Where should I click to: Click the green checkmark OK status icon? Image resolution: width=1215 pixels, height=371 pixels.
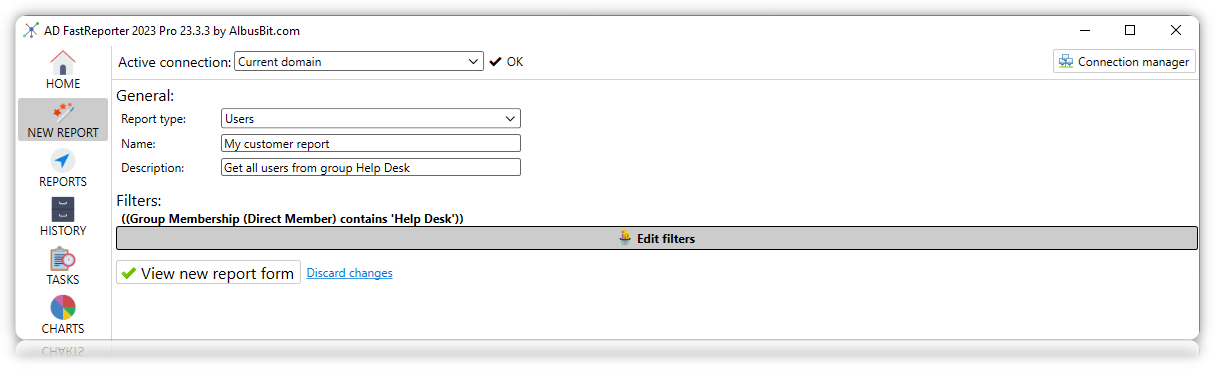pyautogui.click(x=495, y=62)
